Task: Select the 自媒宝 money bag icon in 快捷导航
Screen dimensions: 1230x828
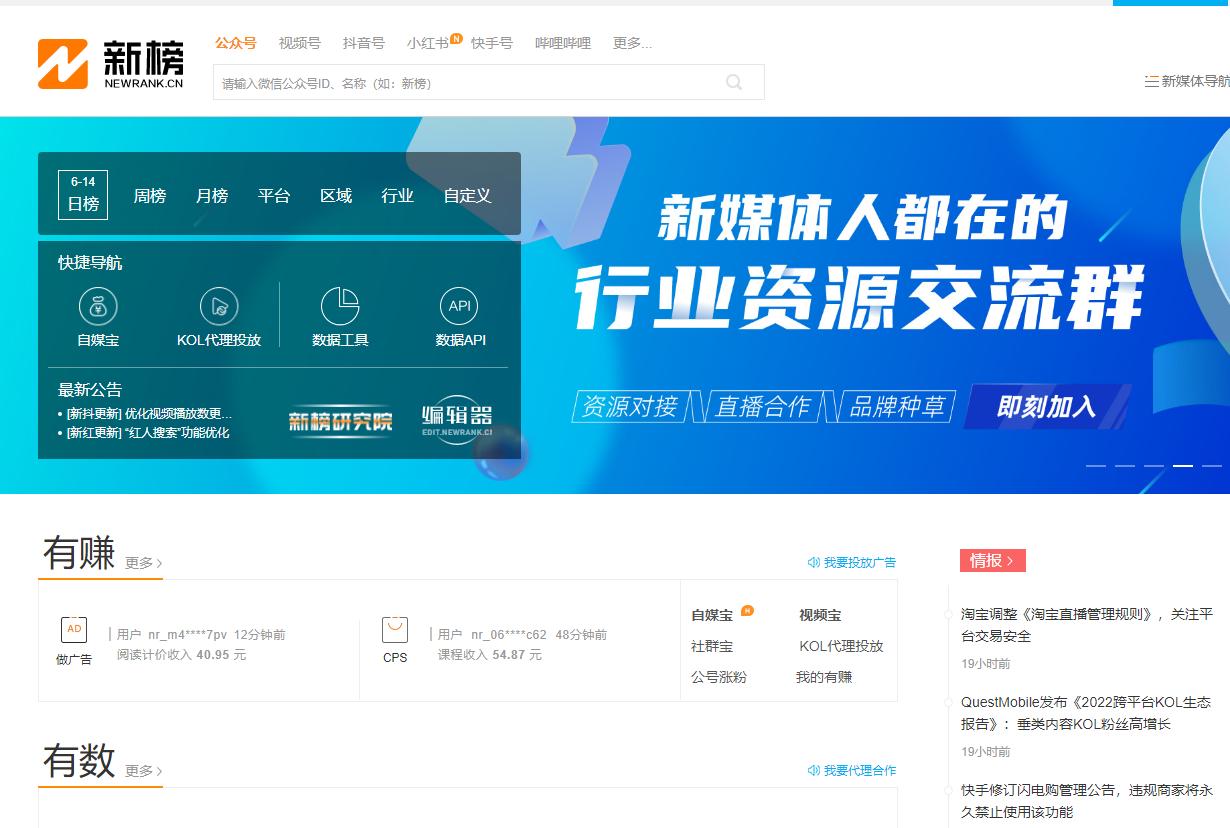Action: tap(97, 305)
